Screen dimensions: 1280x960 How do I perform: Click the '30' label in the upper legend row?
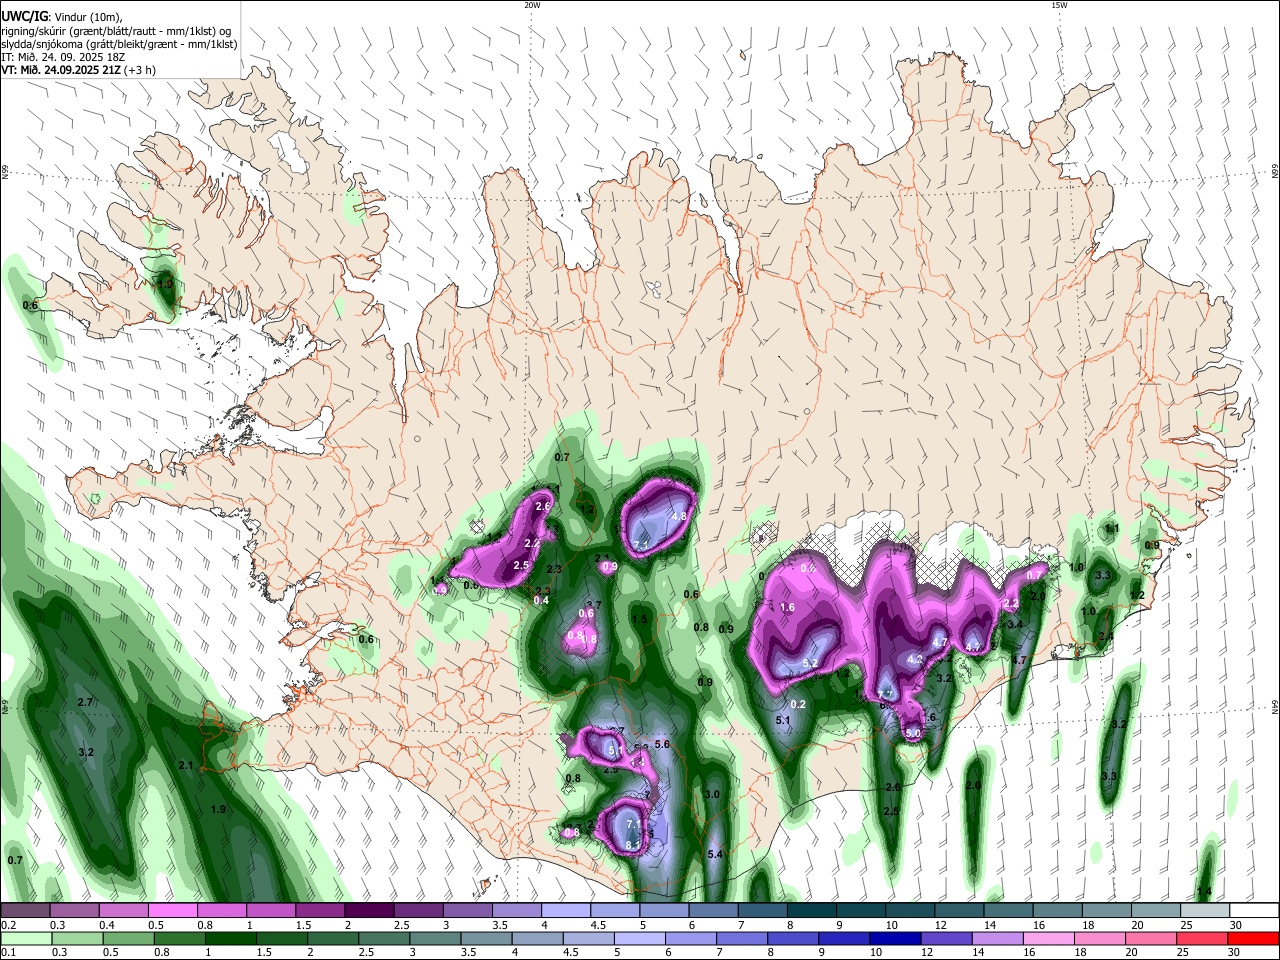click(1236, 925)
